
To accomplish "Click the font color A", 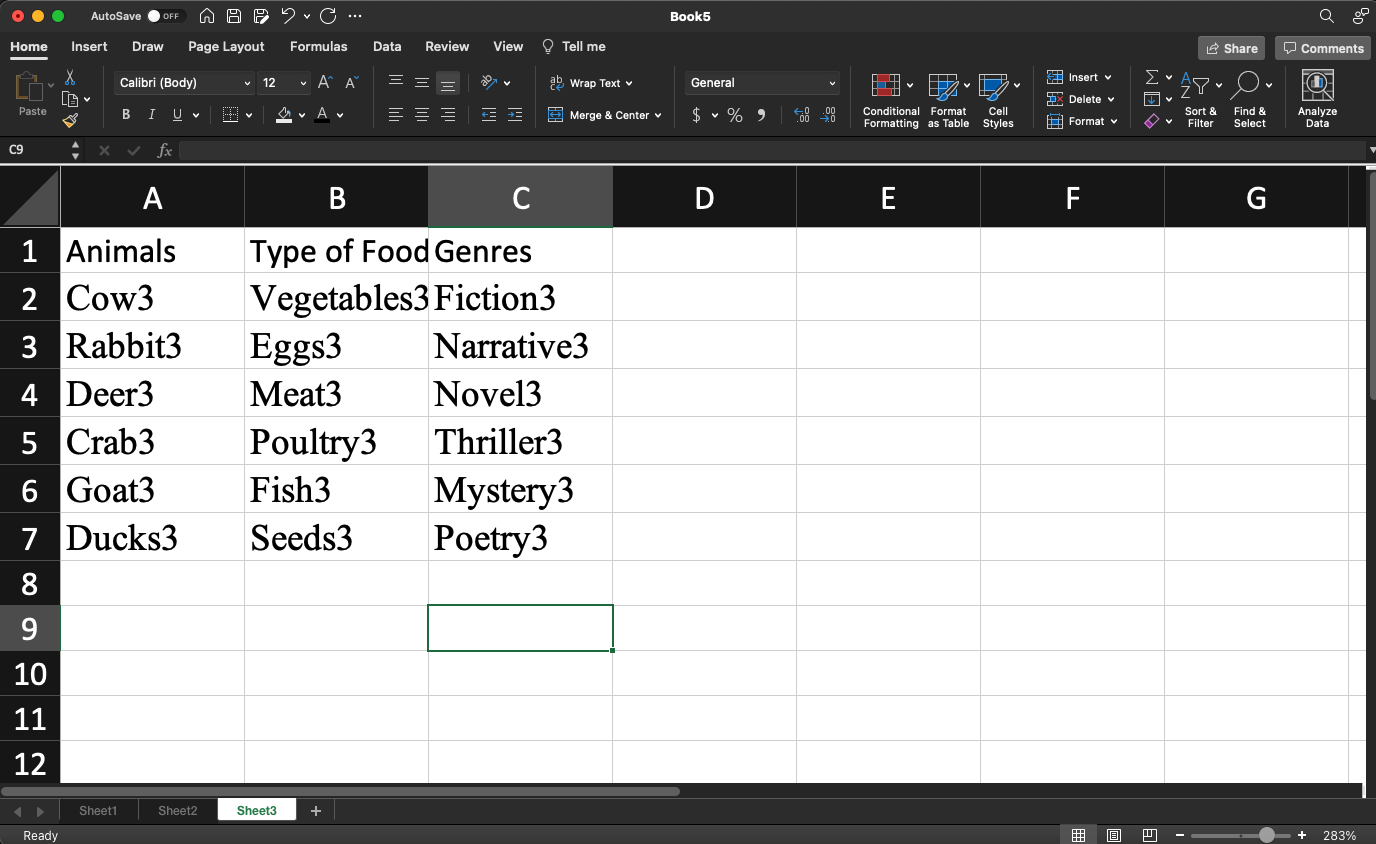I will tap(321, 115).
